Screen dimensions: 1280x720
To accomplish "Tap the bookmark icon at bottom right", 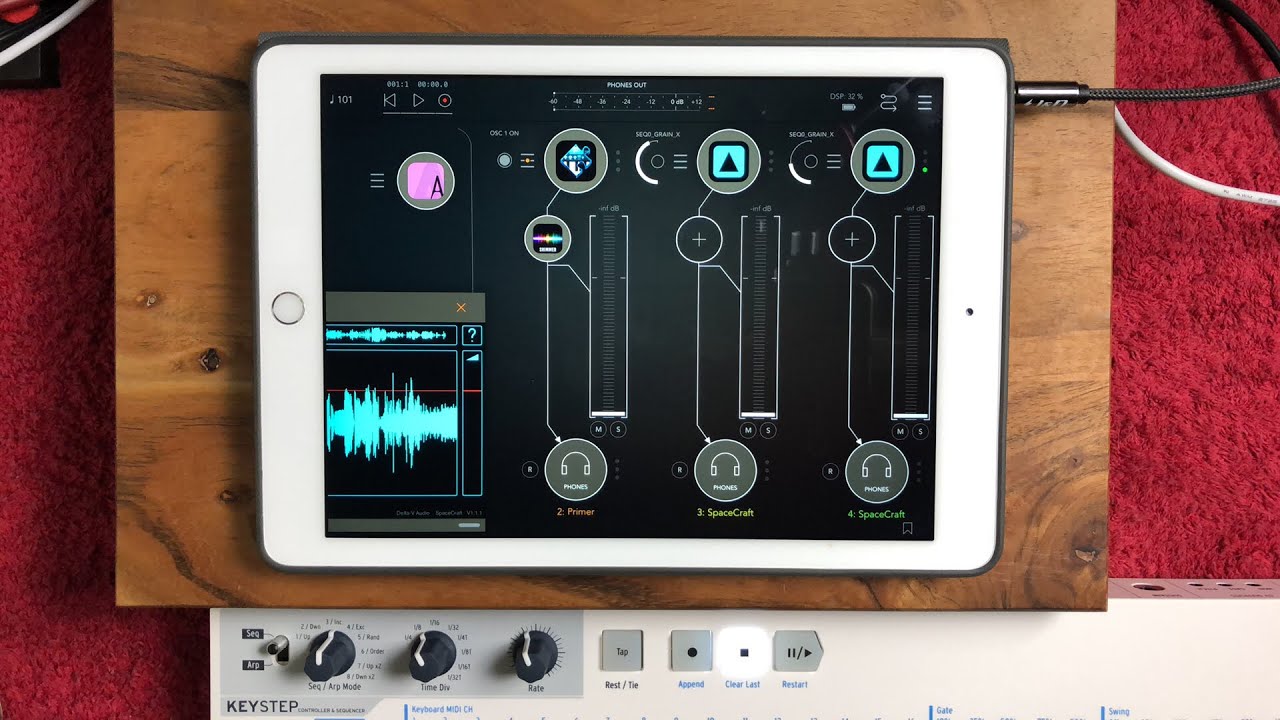I will click(x=907, y=529).
